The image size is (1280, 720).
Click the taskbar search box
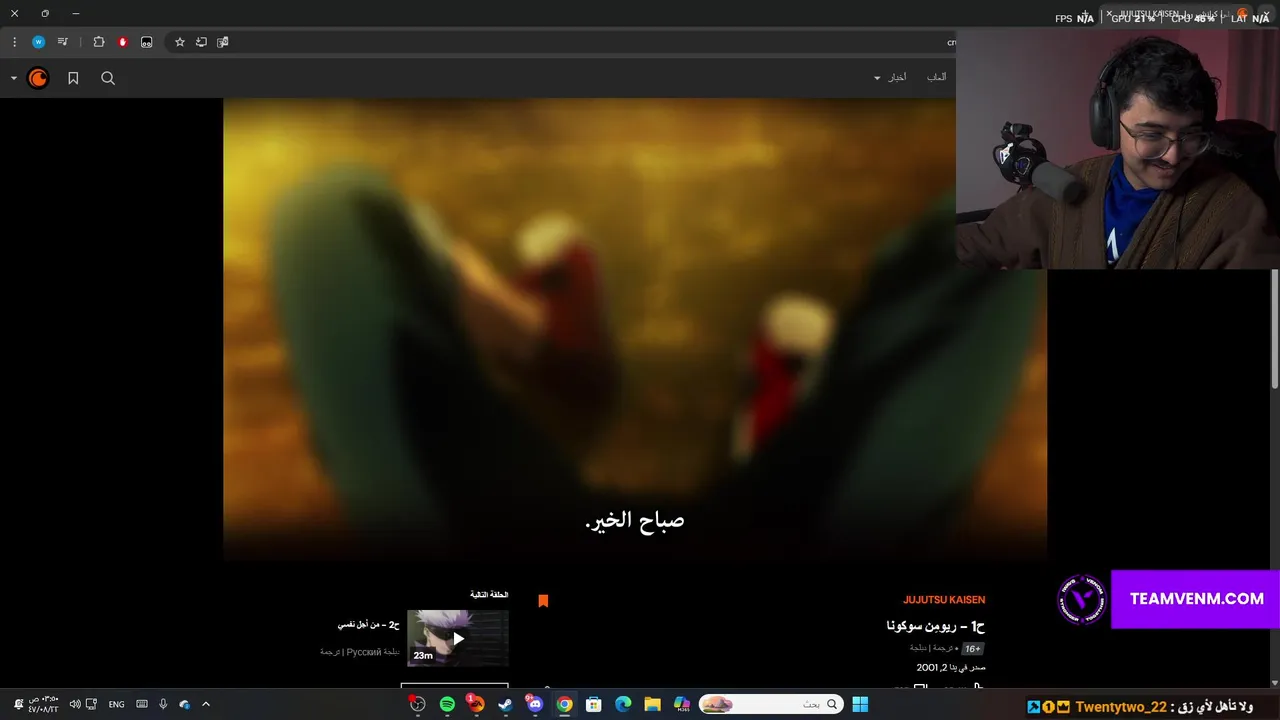769,704
